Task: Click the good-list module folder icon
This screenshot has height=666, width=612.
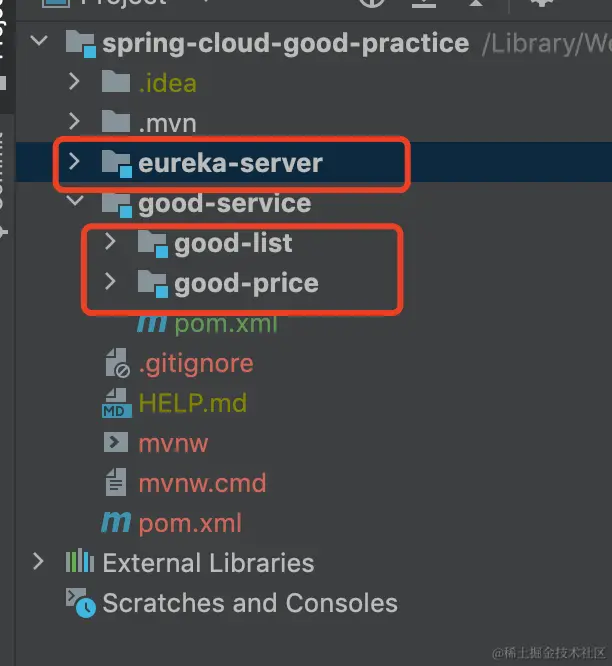Action: click(x=152, y=243)
